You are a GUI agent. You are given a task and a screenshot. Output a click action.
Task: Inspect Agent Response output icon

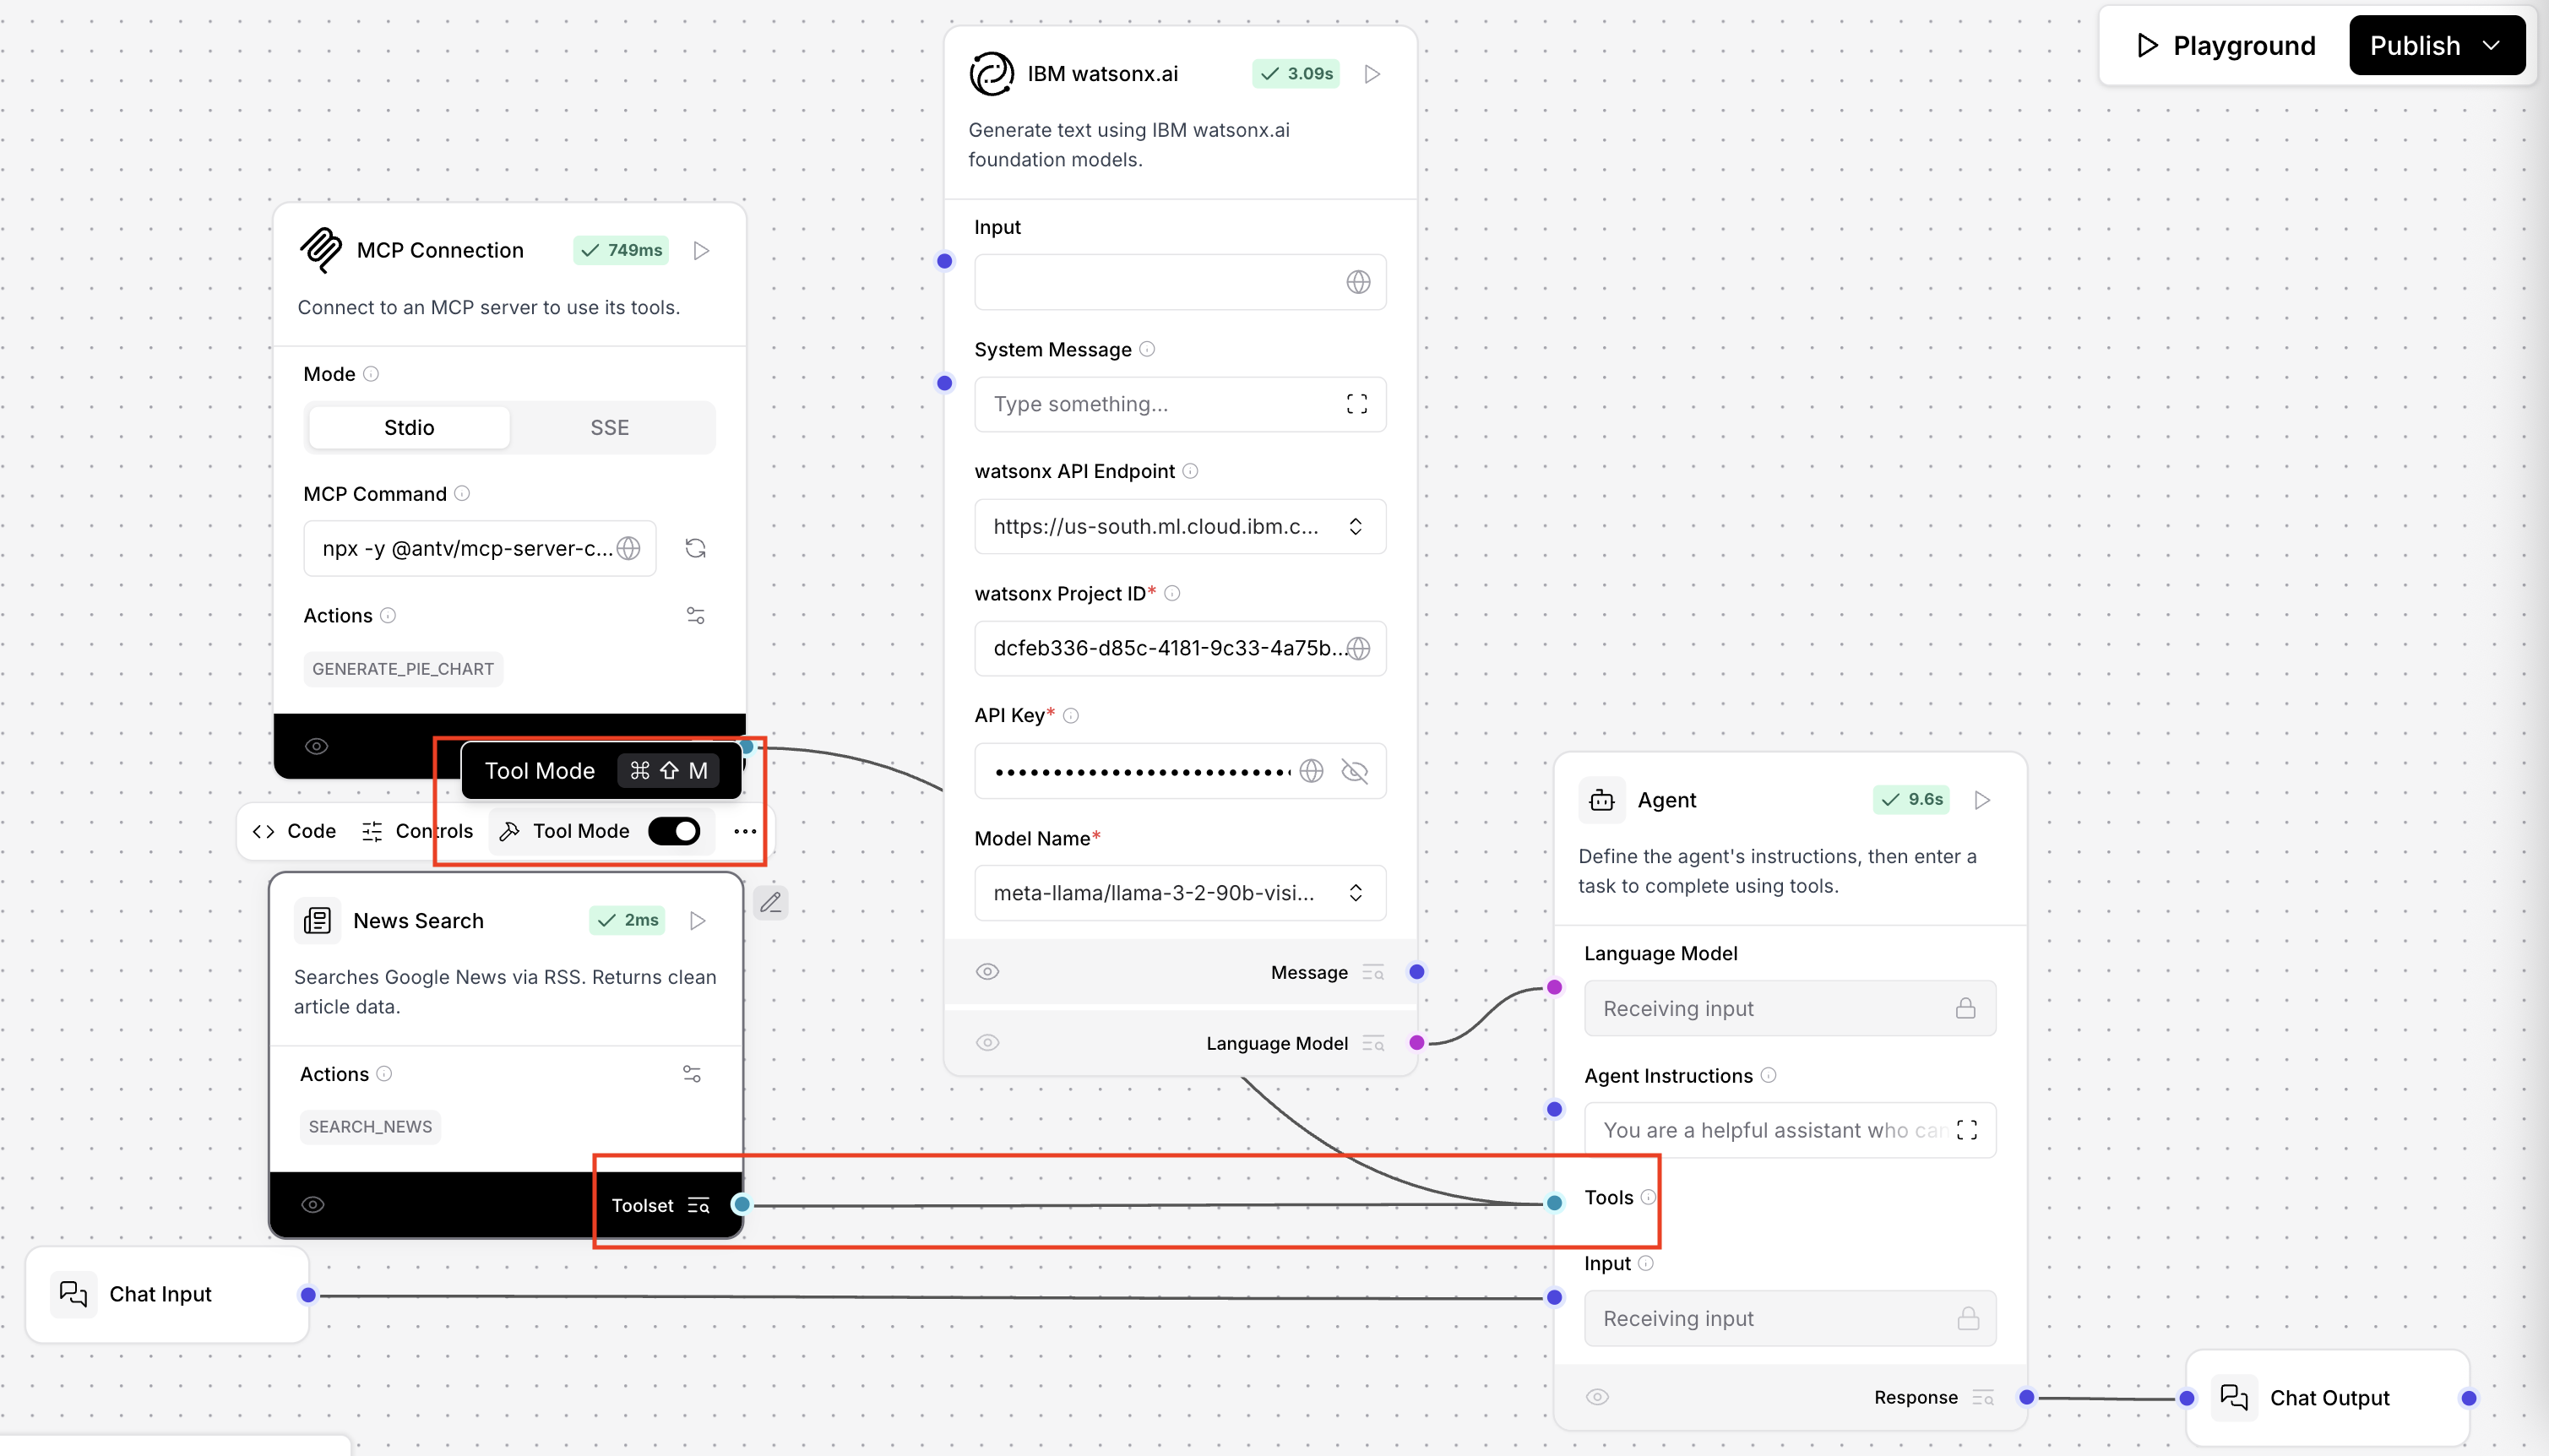pos(1982,1397)
